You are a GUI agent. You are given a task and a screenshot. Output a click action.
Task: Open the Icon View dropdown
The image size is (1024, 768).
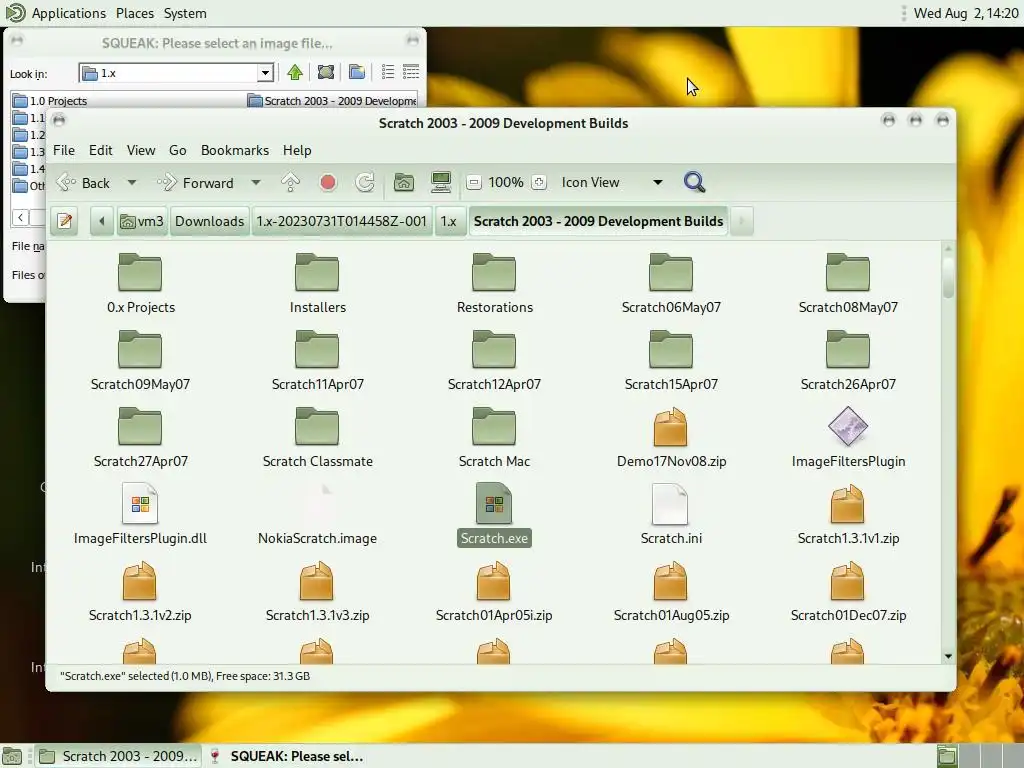[x=612, y=183]
